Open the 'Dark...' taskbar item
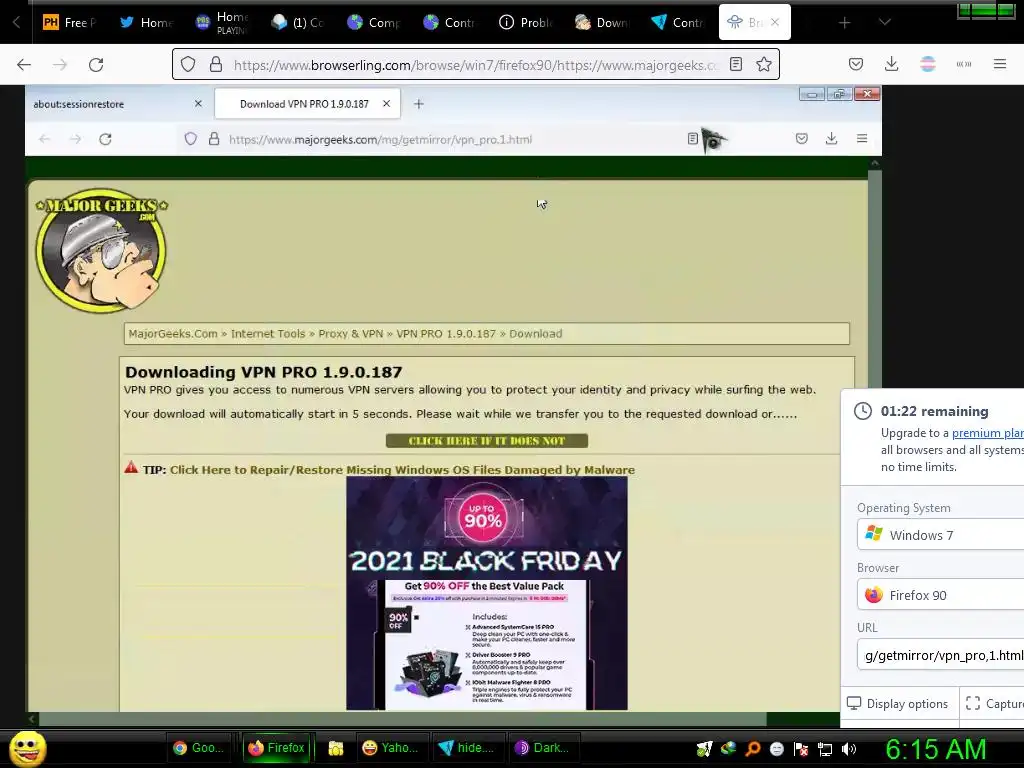Image resolution: width=1024 pixels, height=768 pixels. (x=543, y=748)
